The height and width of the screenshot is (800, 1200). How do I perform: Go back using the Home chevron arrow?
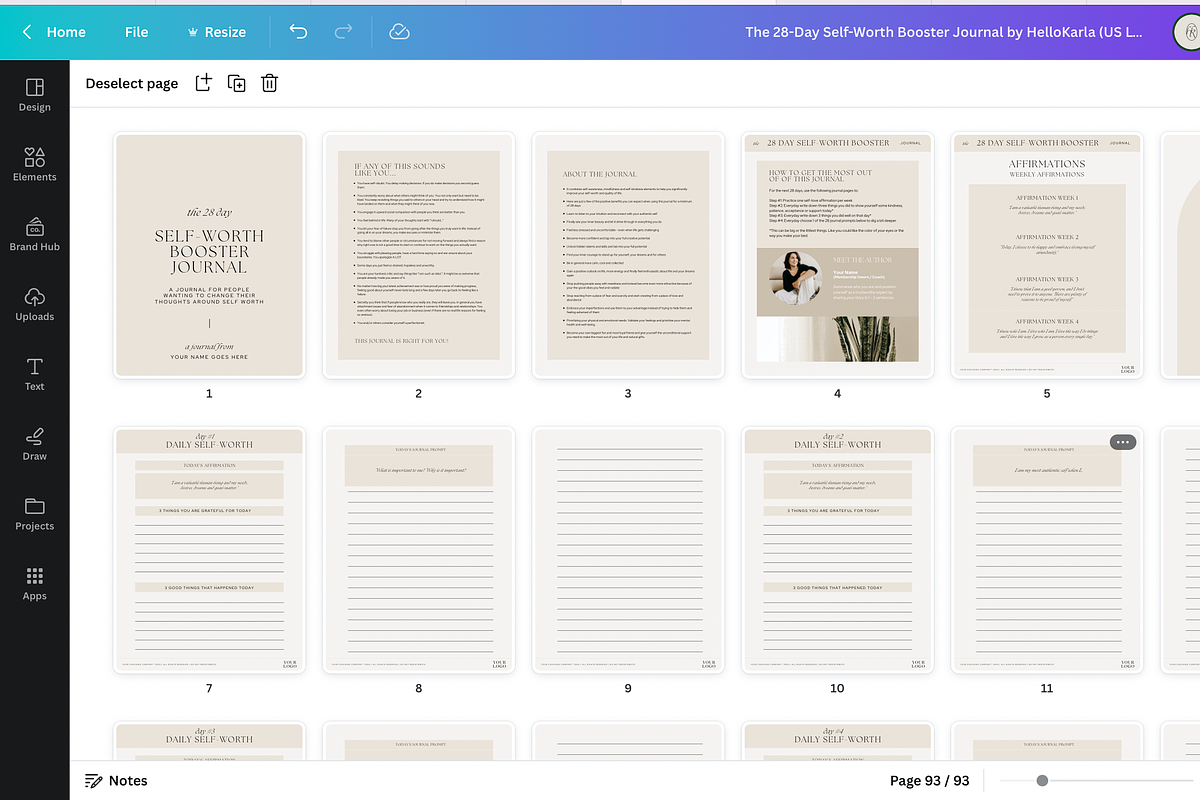click(27, 32)
